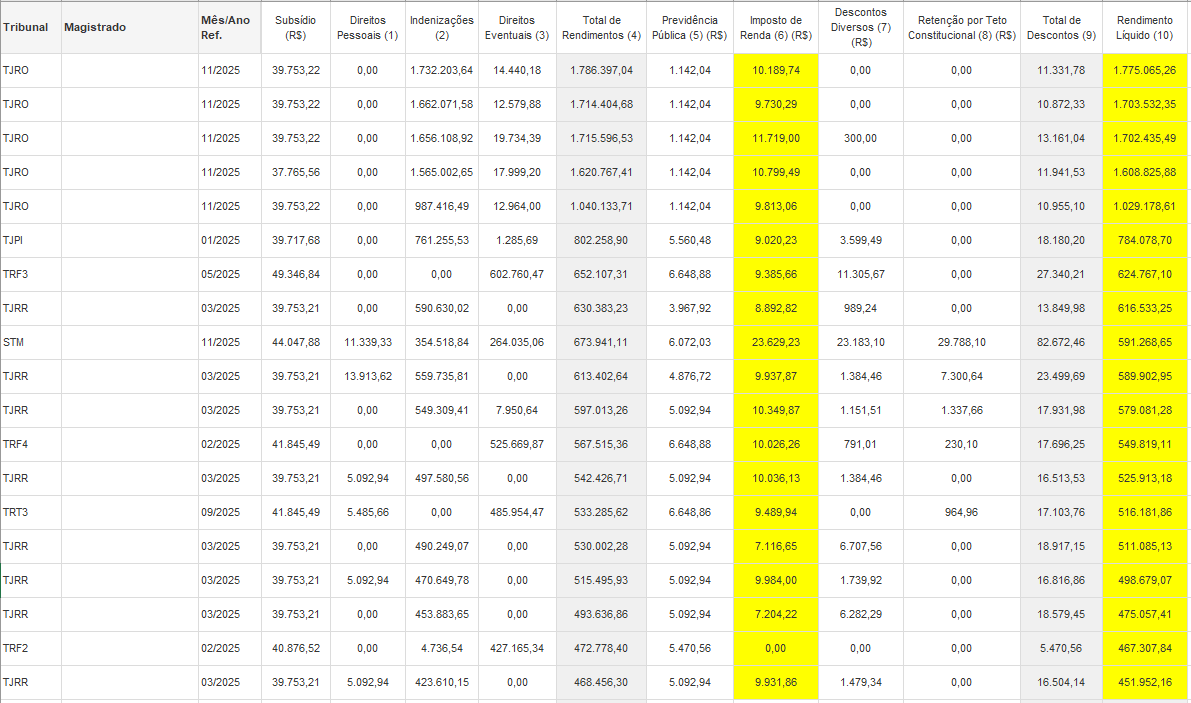Select the TRF2 tribunal cell
Screen dimensions: 1191x703
(30, 648)
